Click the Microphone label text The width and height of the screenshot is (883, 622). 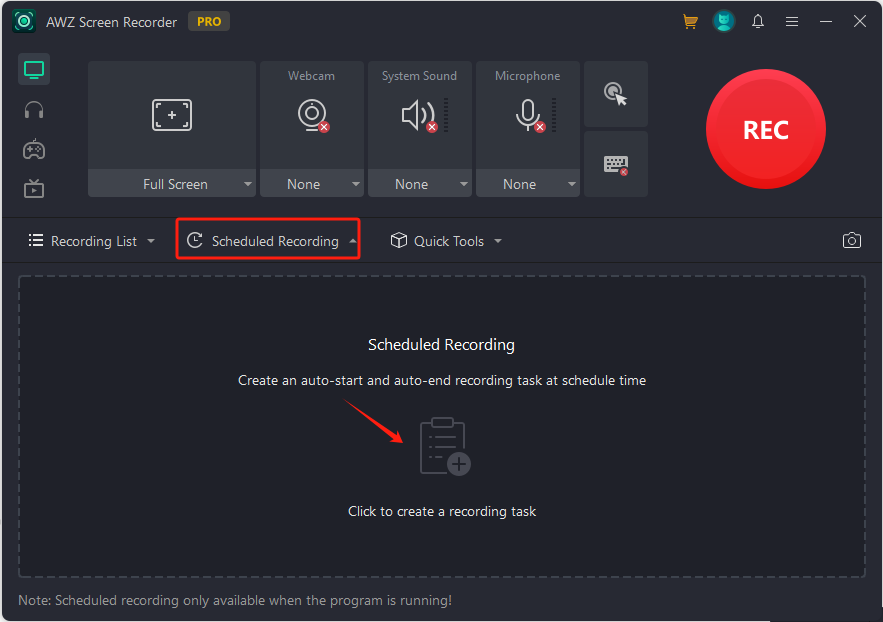528,75
